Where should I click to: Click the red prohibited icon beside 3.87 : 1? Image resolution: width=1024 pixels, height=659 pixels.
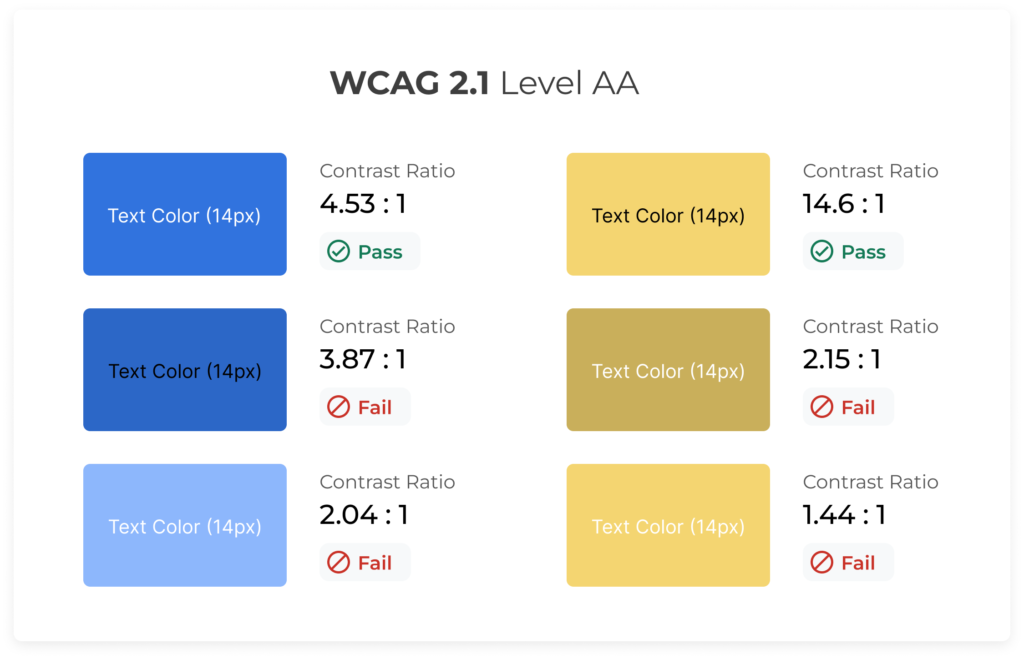click(339, 407)
